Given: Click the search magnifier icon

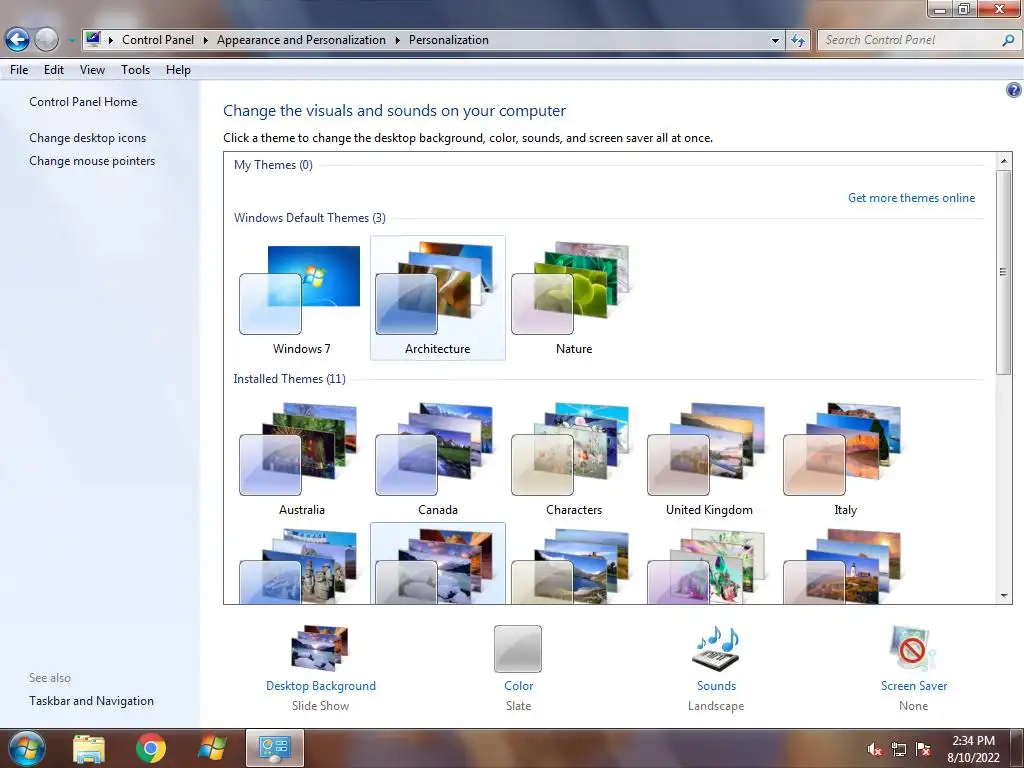Looking at the screenshot, I should (x=1008, y=40).
